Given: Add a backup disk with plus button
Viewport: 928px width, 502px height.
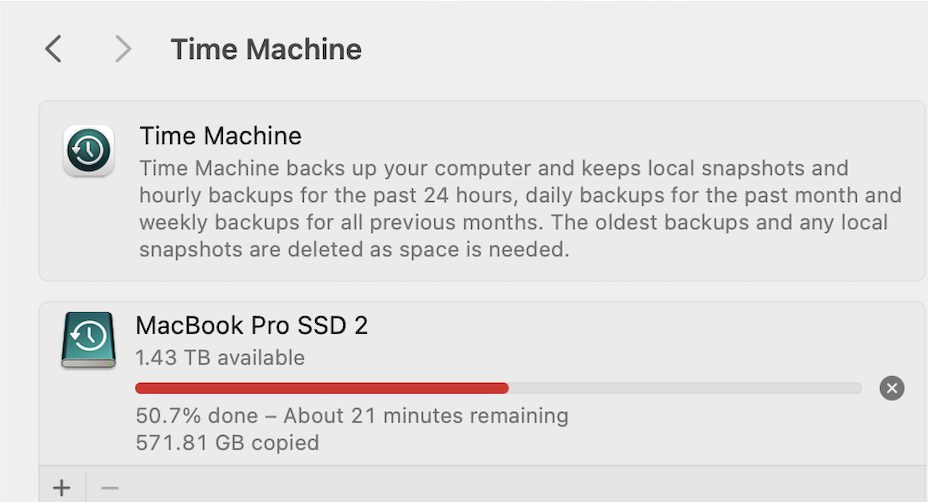Looking at the screenshot, I should [62, 488].
